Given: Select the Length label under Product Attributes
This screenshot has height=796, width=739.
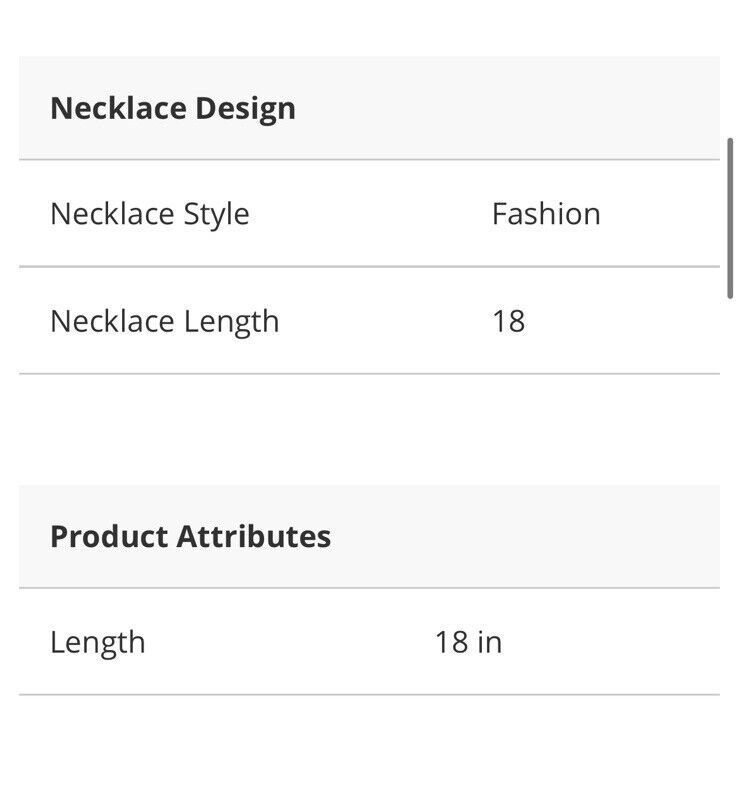Looking at the screenshot, I should point(97,642).
